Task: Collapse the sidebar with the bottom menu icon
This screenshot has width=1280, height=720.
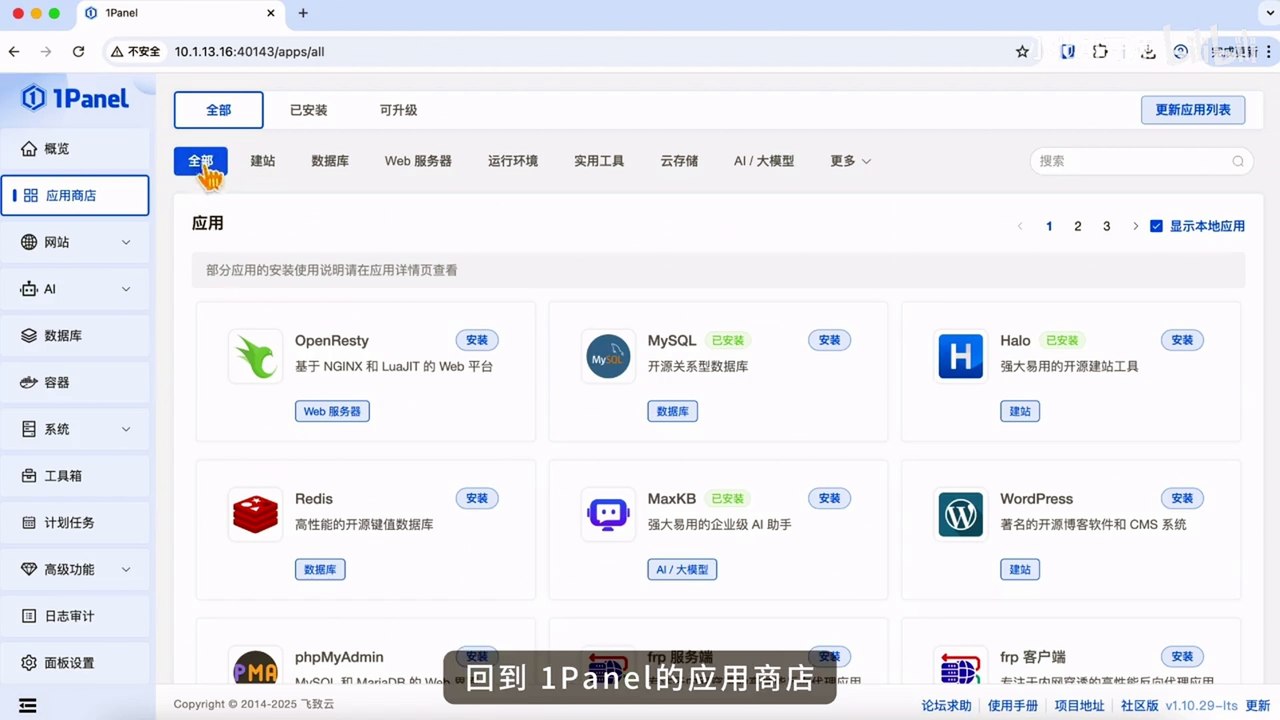Action: click(x=28, y=705)
